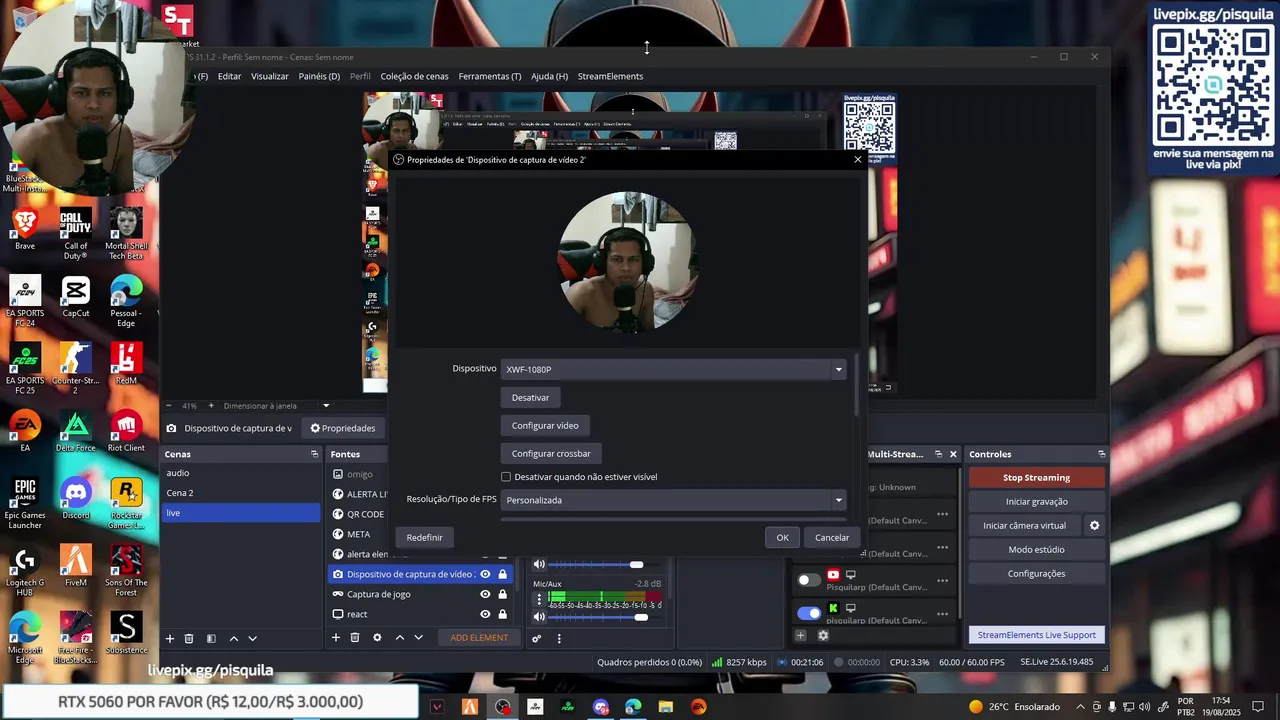
Task: Unlock the 'react' source
Action: pyautogui.click(x=502, y=614)
